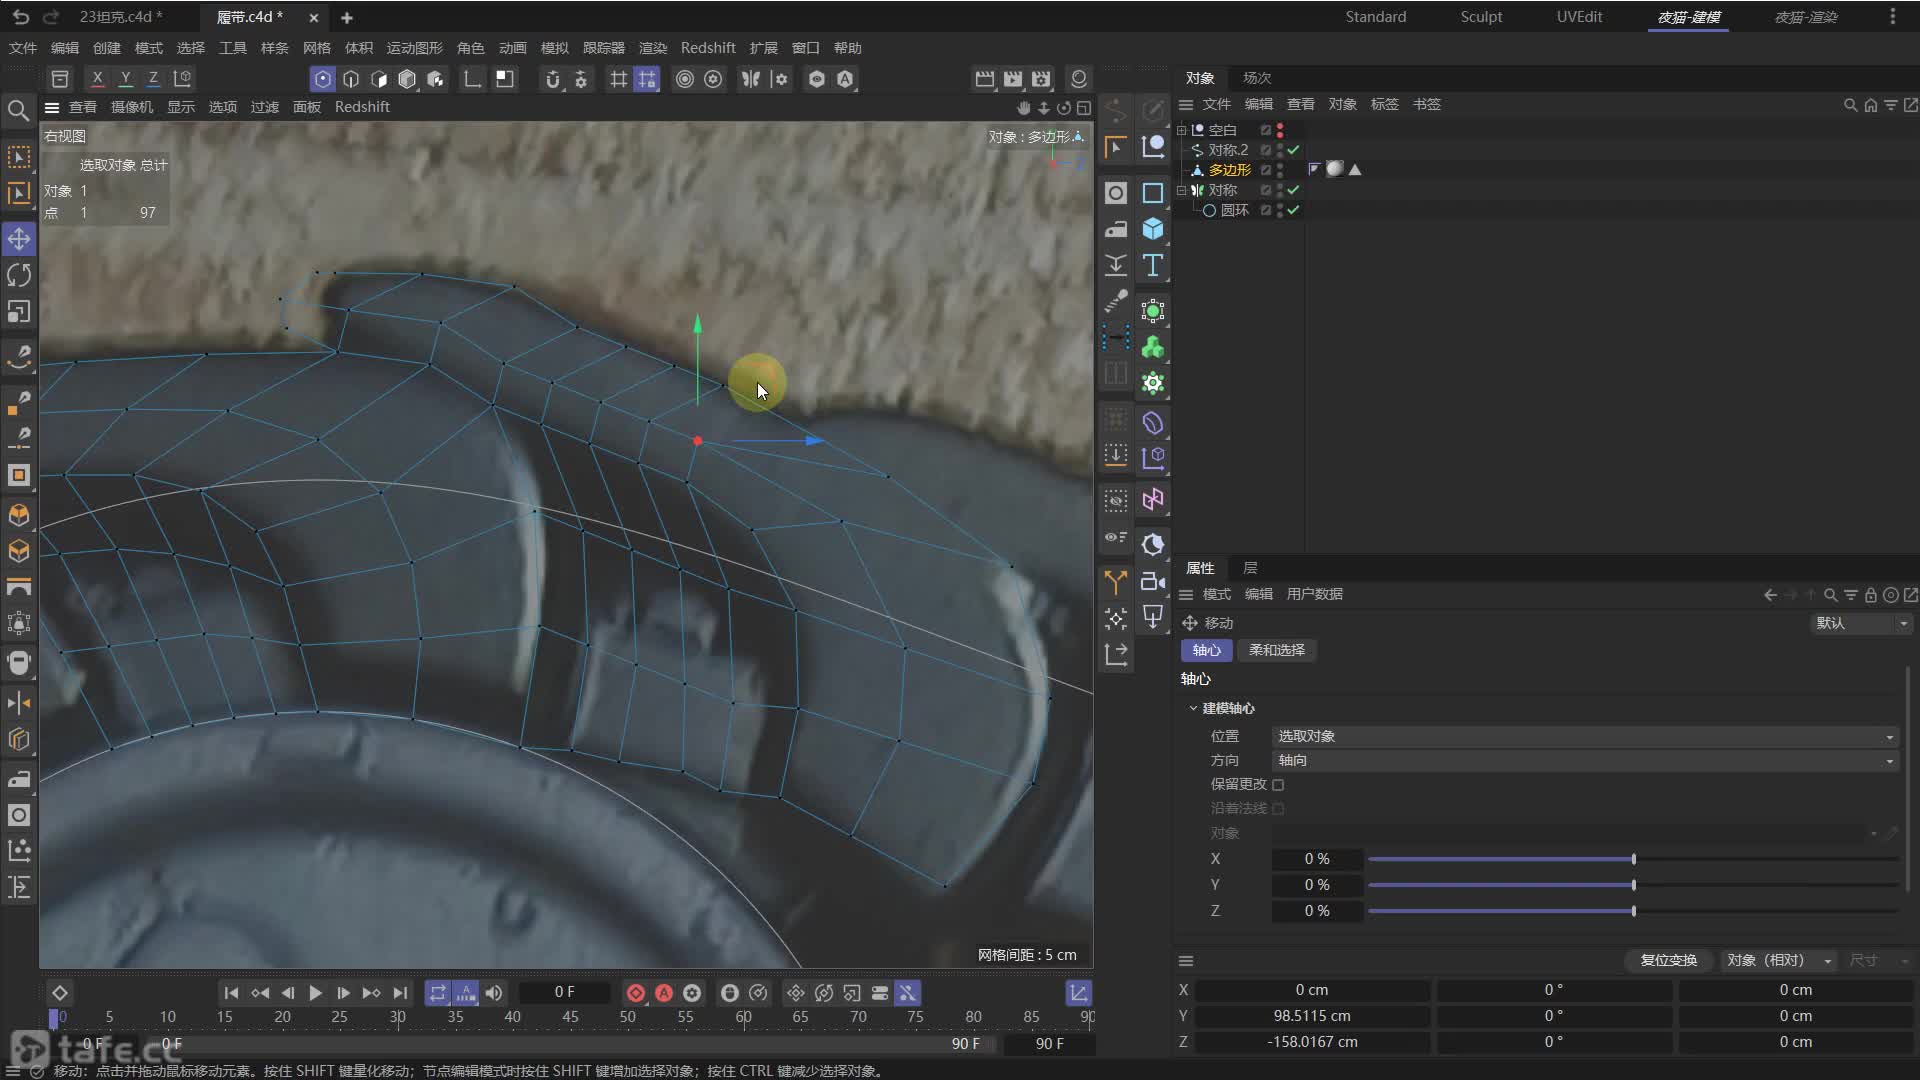Open the 23坦克.c4d document tab
The height and width of the screenshot is (1080, 1920).
[x=120, y=17]
